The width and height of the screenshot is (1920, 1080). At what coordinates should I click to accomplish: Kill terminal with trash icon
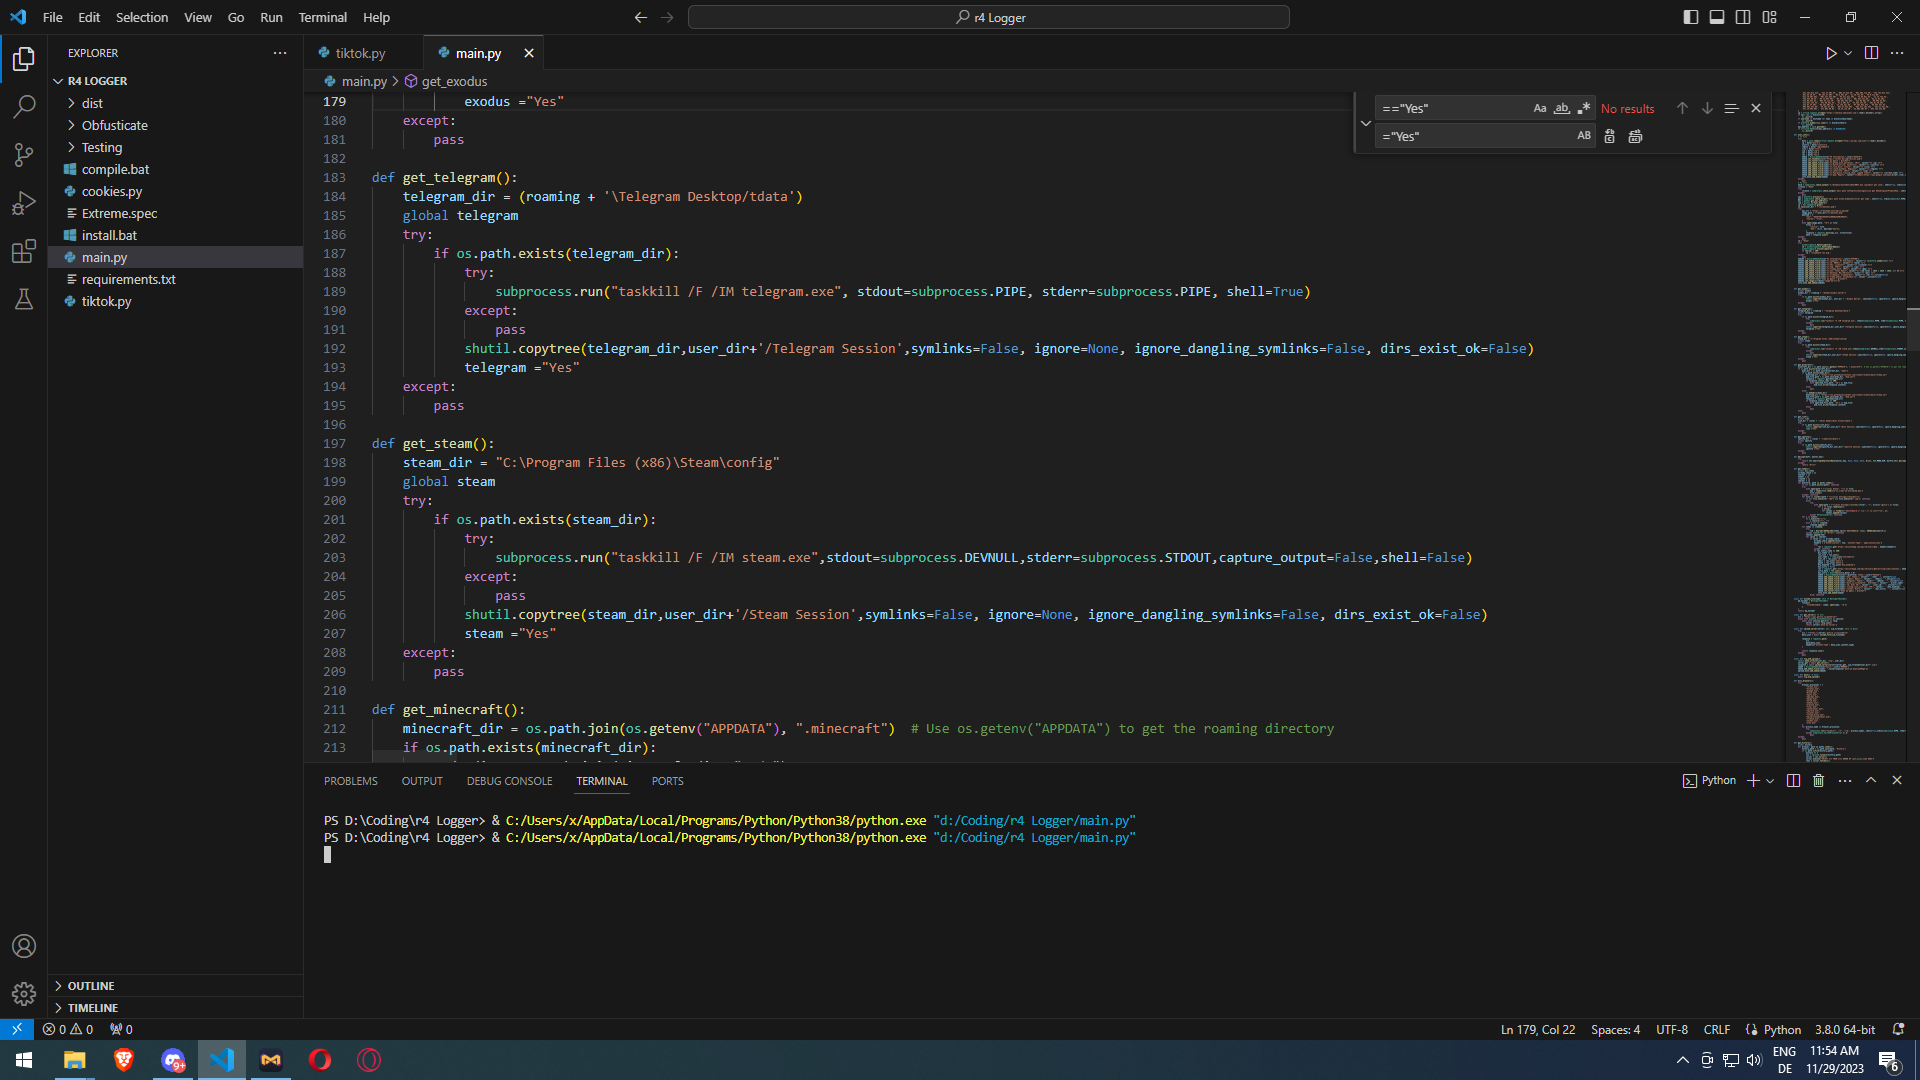pyautogui.click(x=1819, y=781)
